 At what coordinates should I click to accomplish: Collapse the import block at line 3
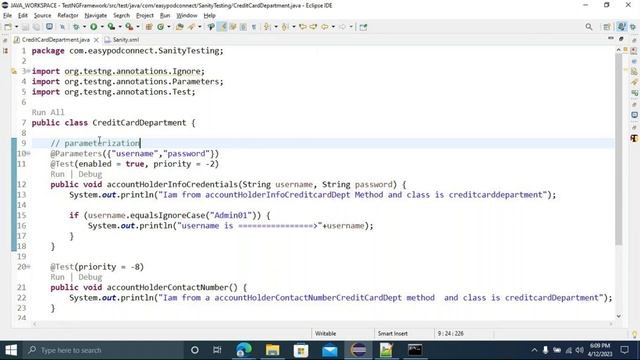point(28,71)
